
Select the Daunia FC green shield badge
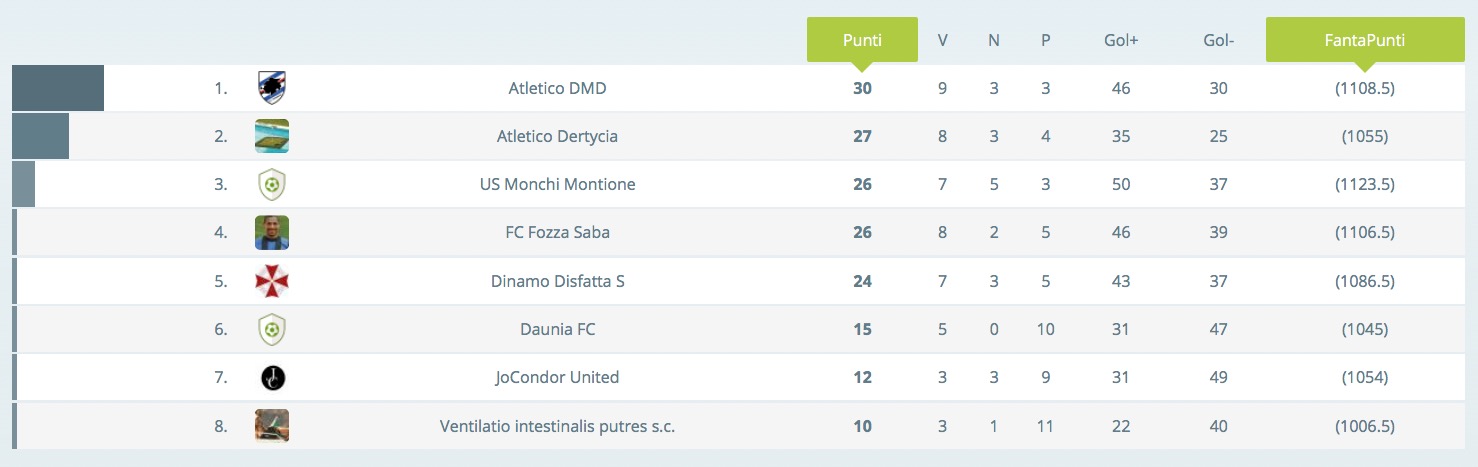tap(272, 329)
